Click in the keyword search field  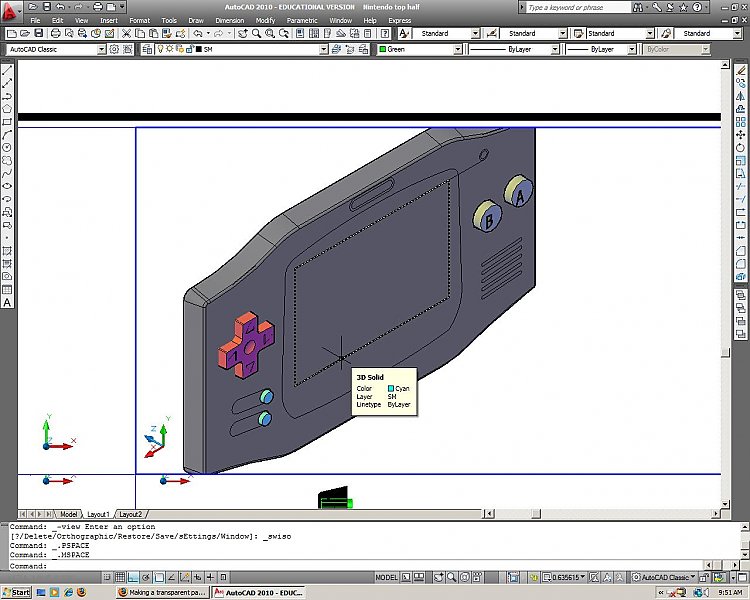click(x=578, y=7)
